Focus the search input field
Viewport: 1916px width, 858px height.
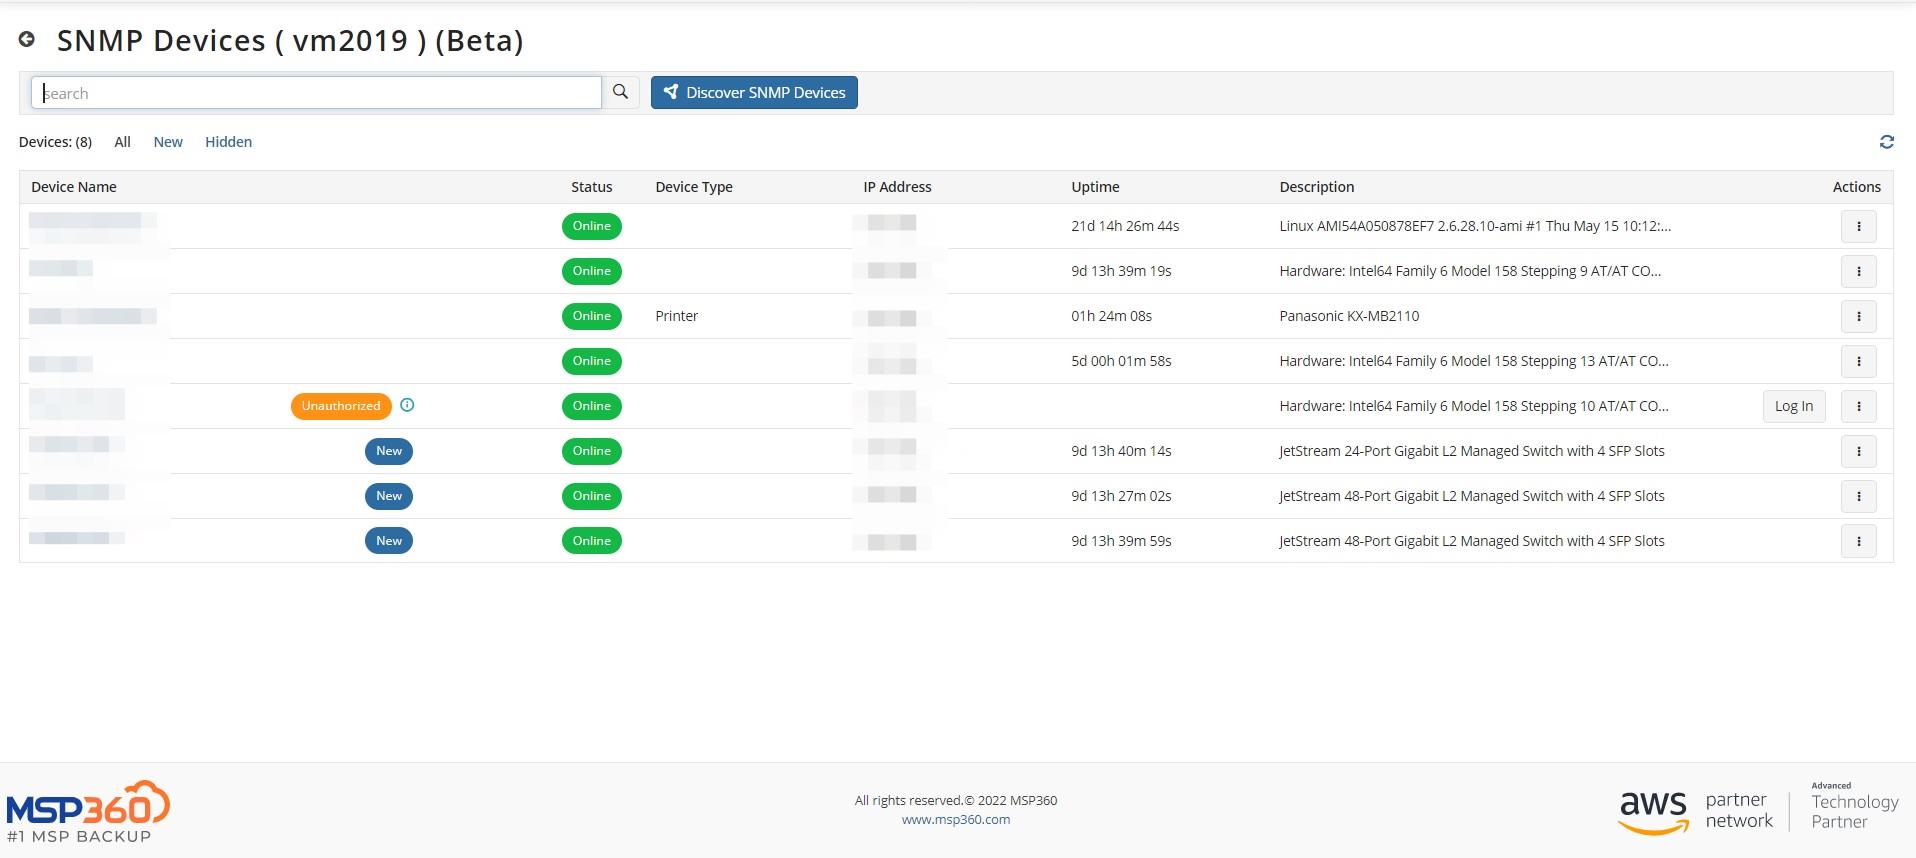click(x=316, y=93)
